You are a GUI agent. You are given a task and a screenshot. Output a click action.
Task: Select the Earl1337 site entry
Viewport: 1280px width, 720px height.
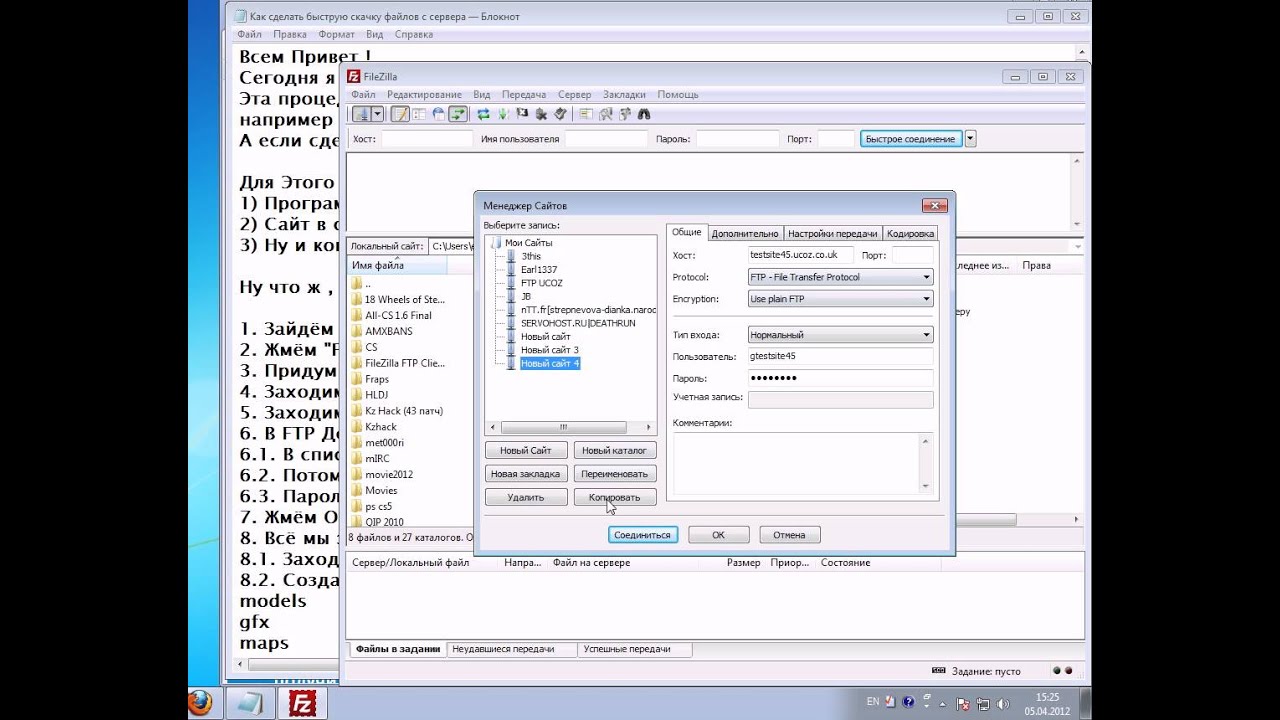539,269
